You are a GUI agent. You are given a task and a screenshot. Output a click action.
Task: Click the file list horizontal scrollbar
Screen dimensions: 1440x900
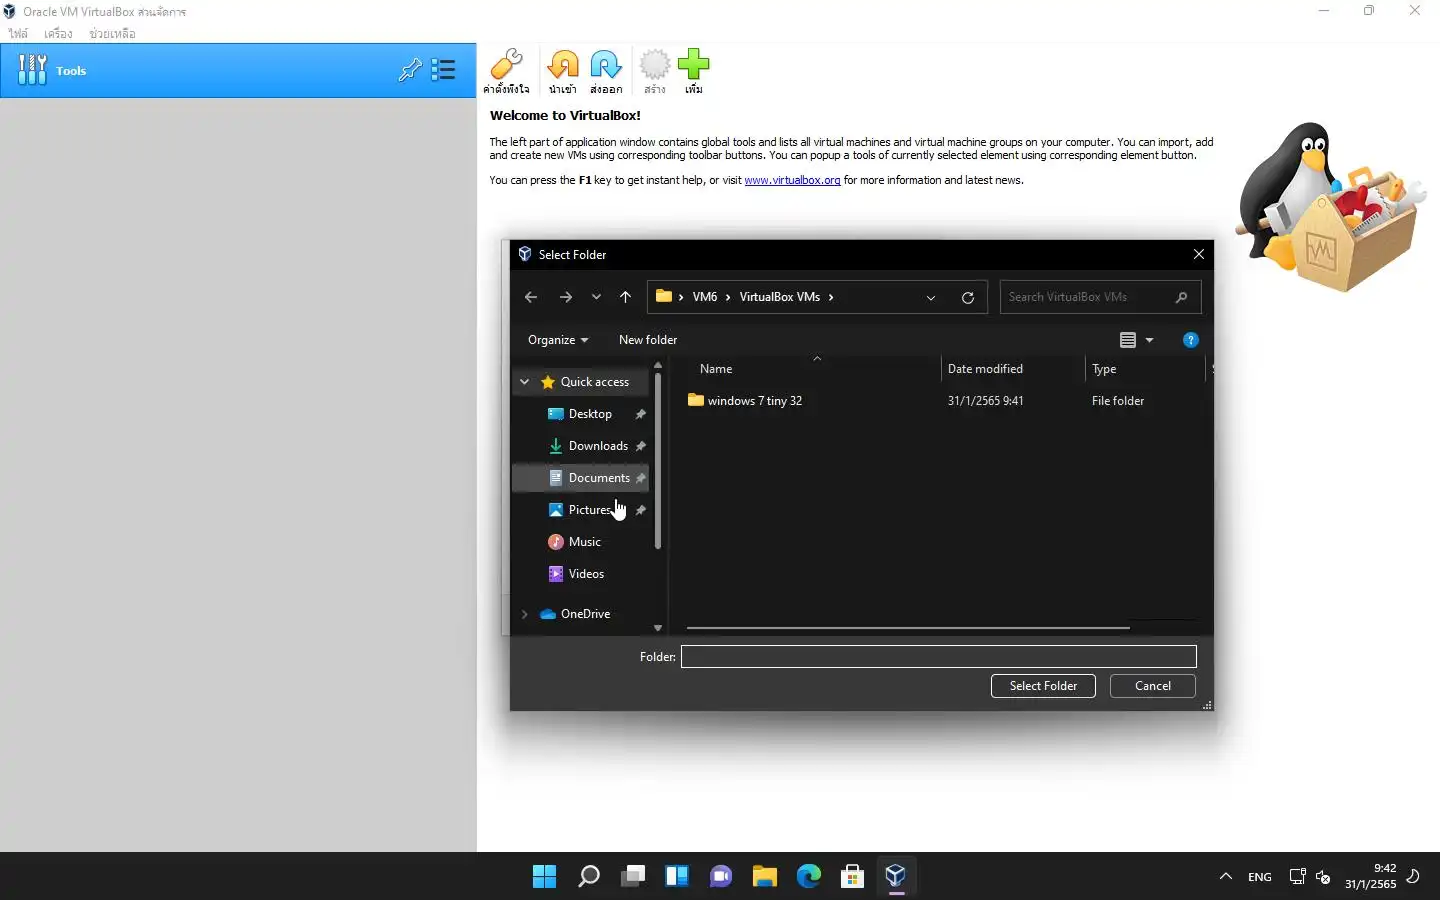click(908, 628)
